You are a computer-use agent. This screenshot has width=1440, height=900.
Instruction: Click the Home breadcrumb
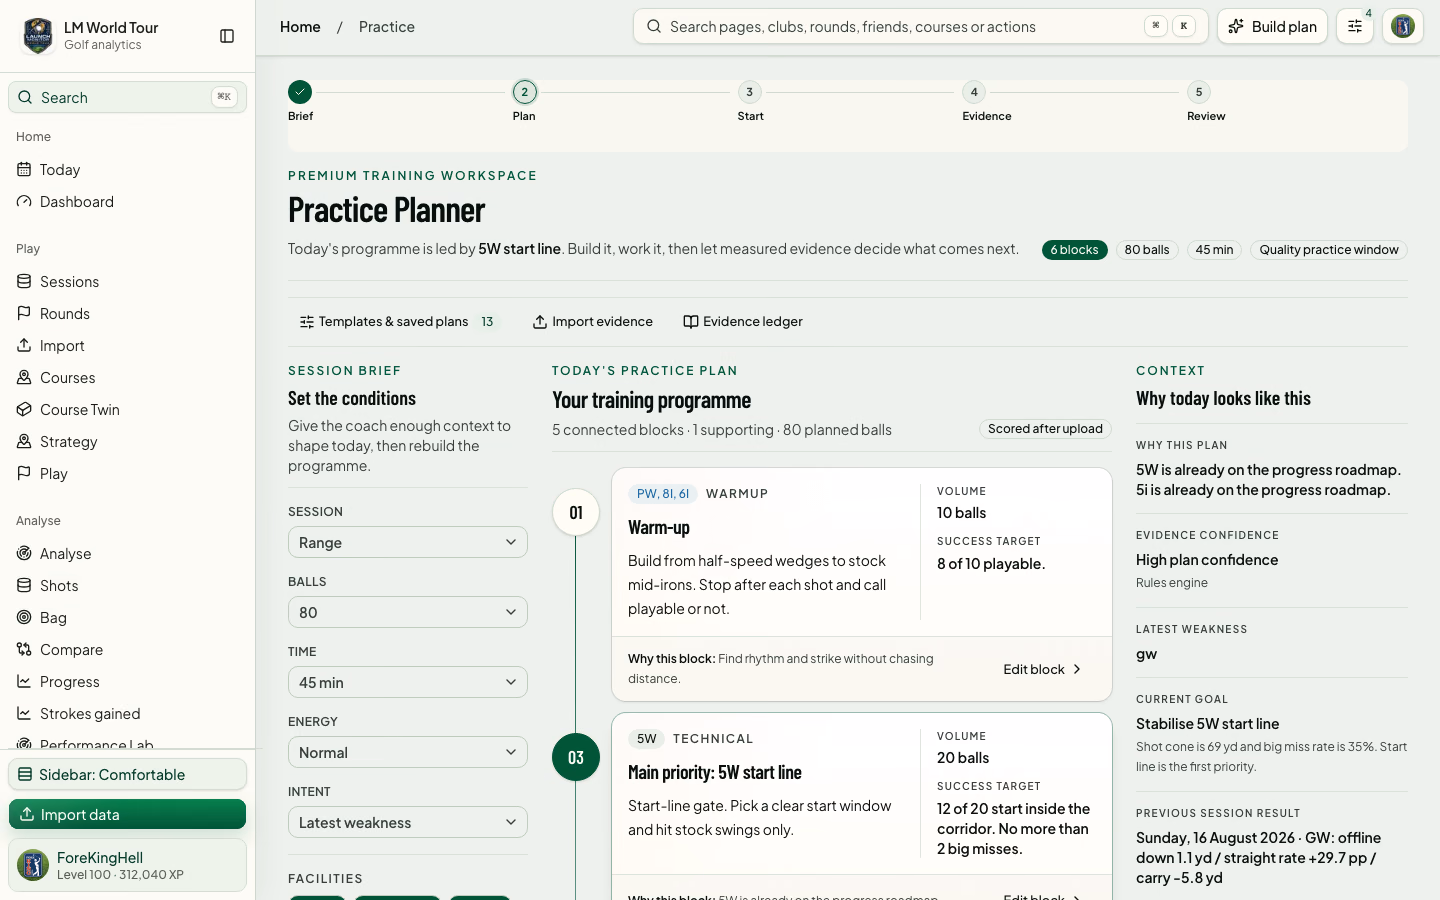pos(300,27)
